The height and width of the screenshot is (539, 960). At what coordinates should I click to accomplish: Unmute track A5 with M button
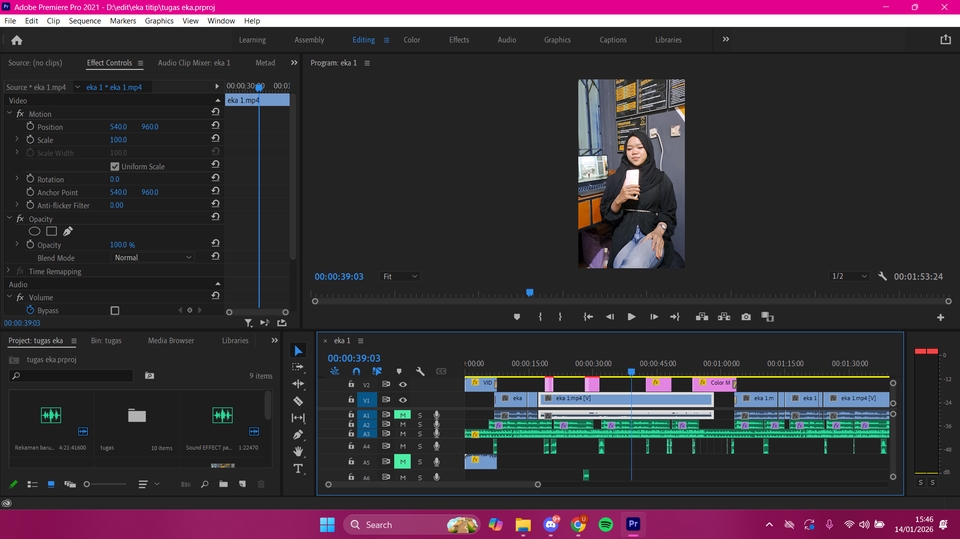coord(402,461)
